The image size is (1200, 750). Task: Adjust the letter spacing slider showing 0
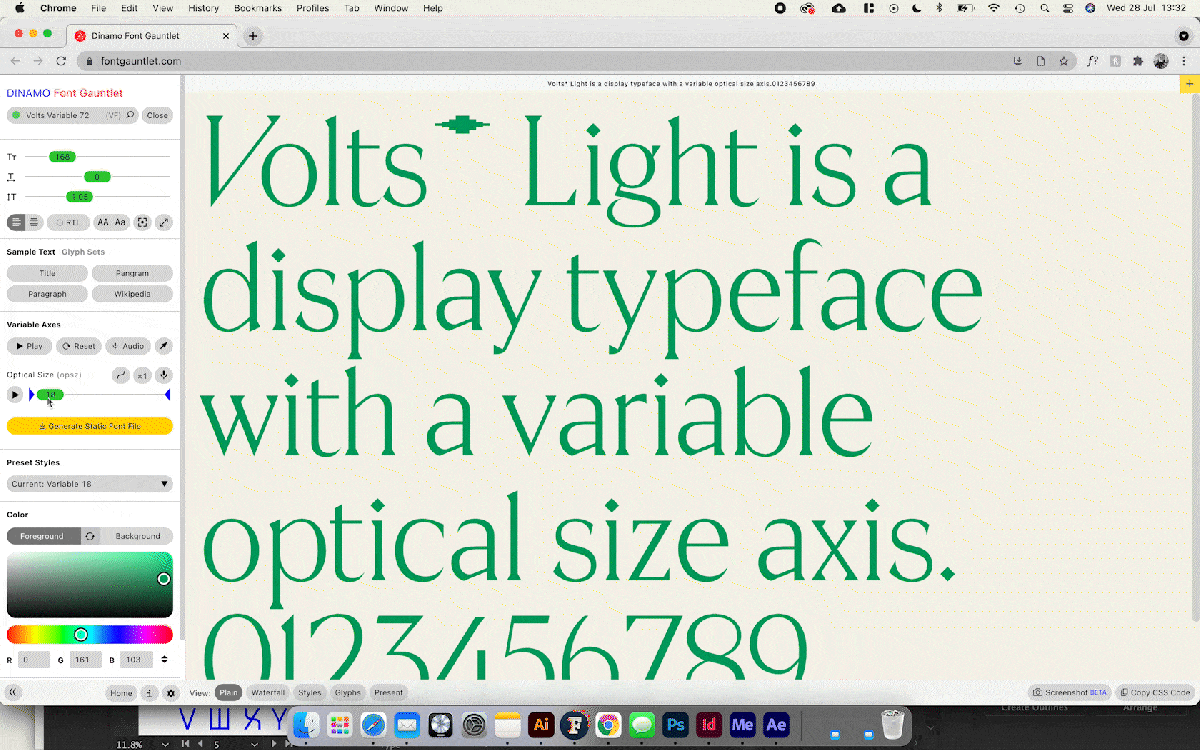point(97,177)
